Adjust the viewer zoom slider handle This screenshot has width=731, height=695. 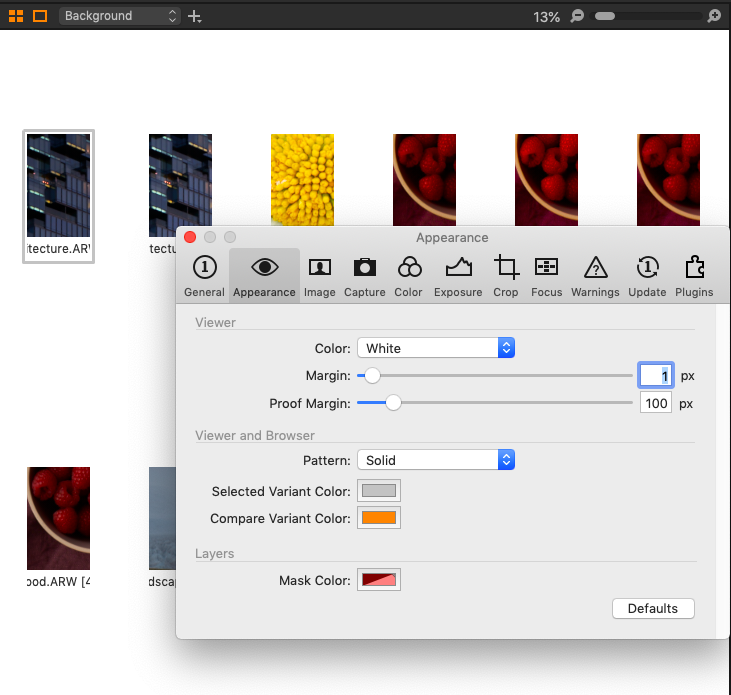pyautogui.click(x=605, y=16)
